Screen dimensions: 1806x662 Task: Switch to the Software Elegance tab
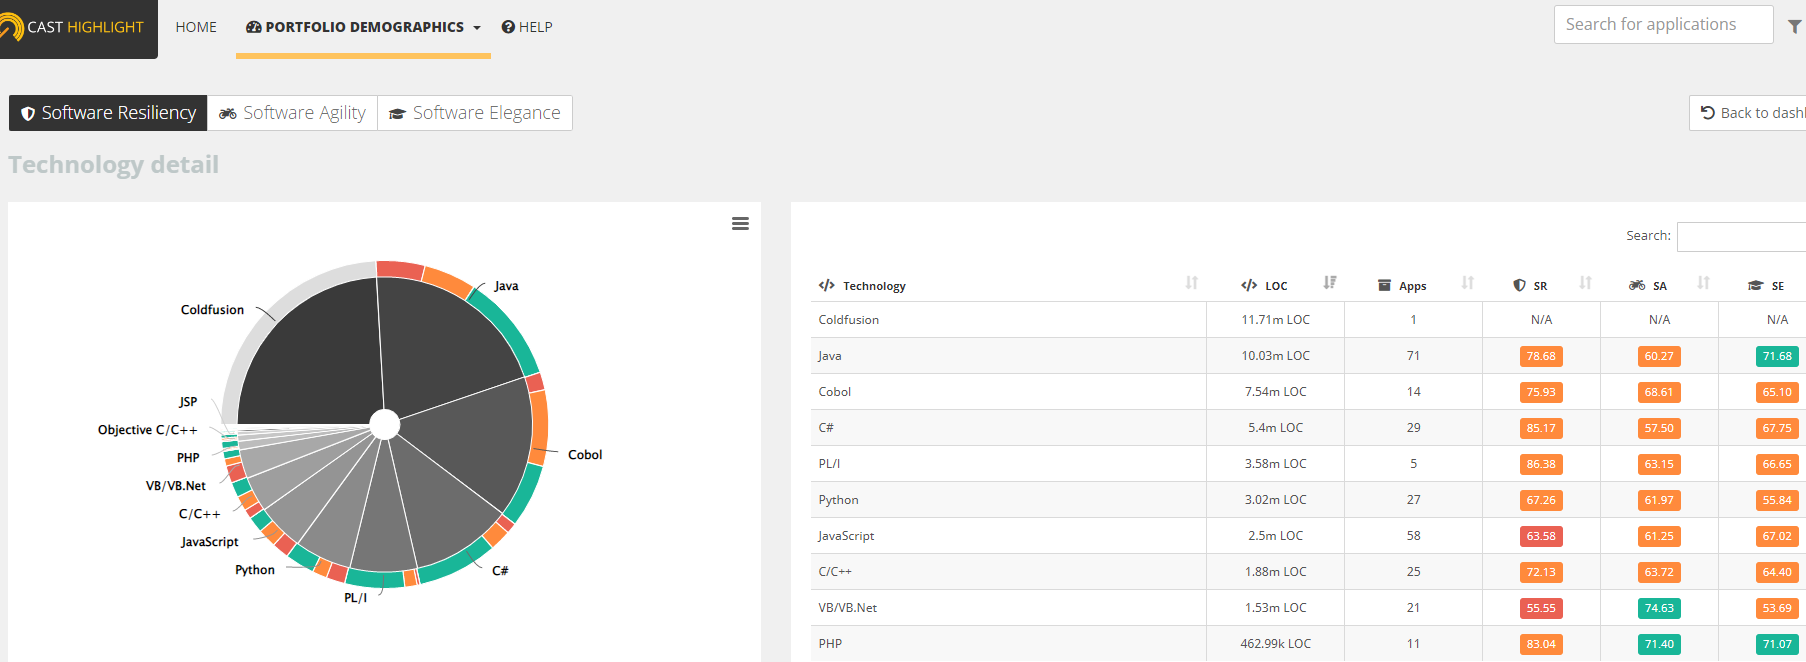pyautogui.click(x=475, y=113)
